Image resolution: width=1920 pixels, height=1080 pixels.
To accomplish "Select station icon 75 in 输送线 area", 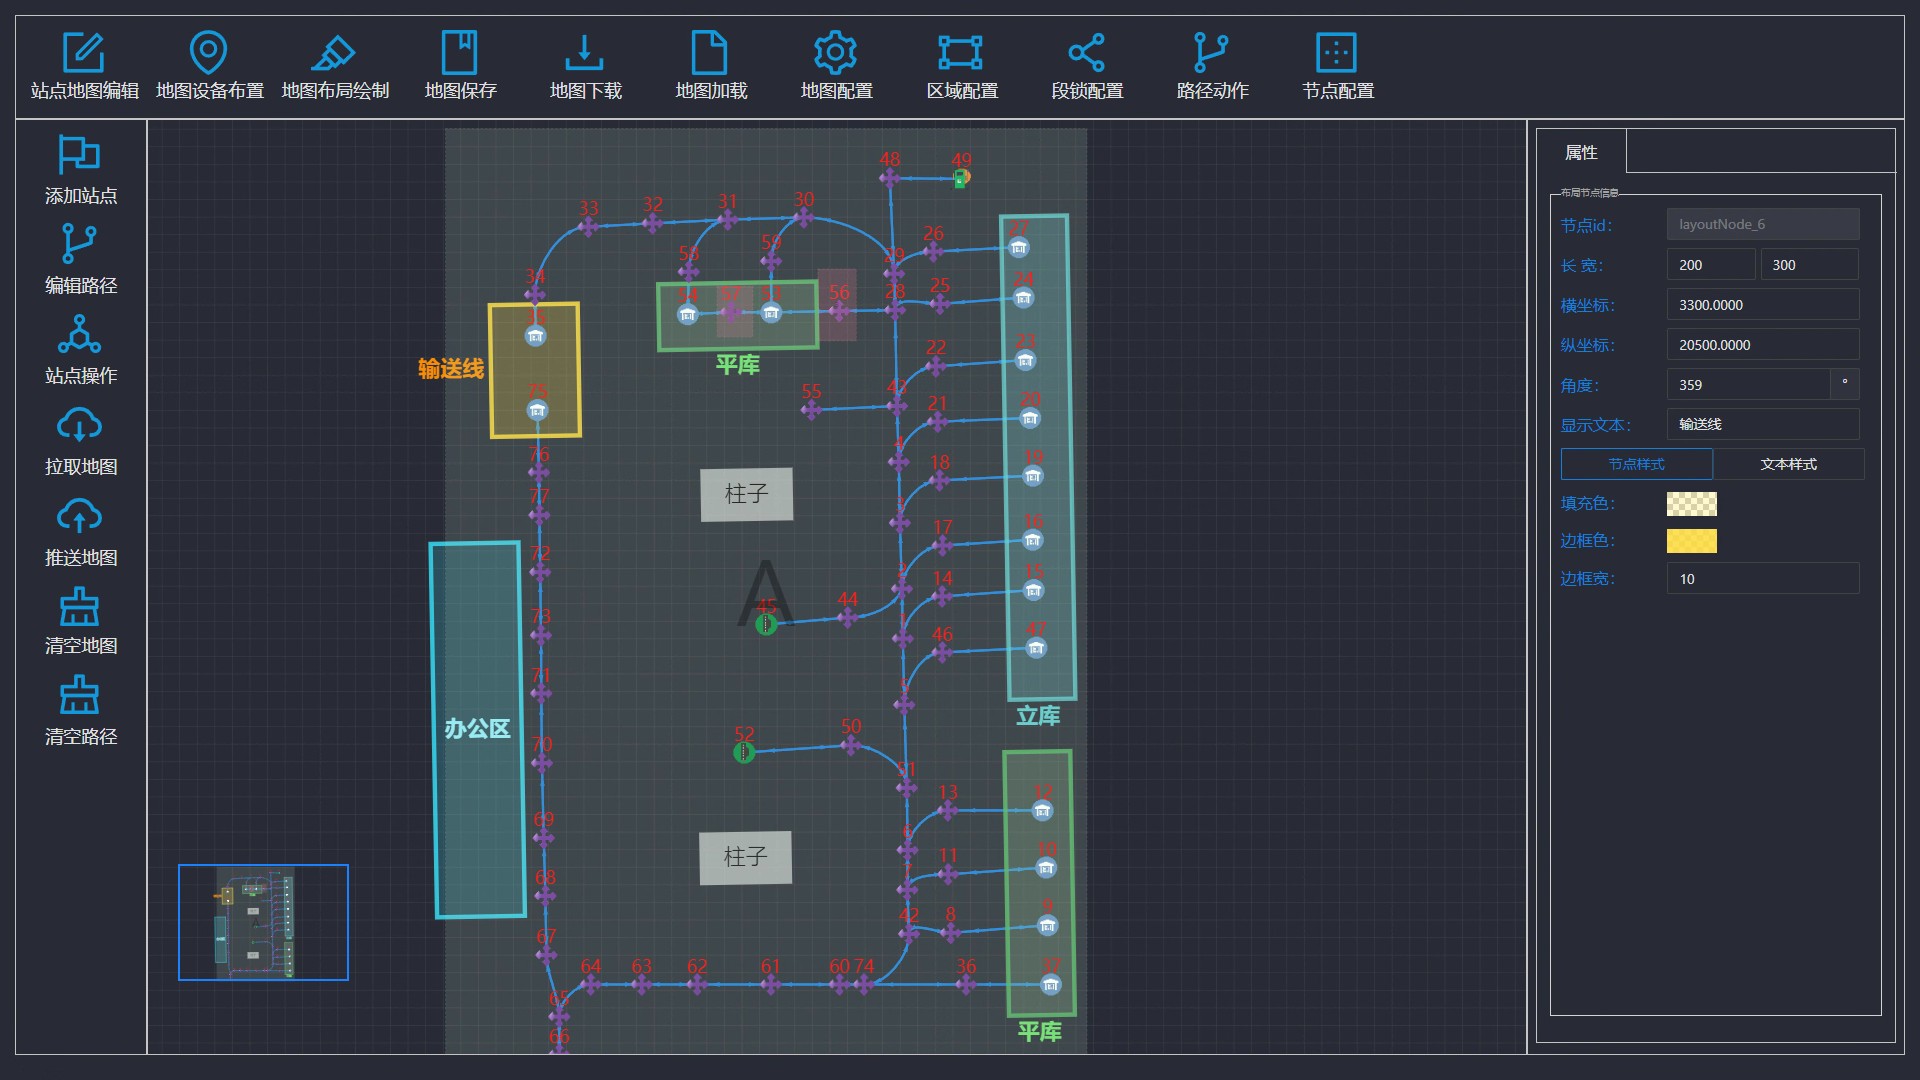I will [x=538, y=410].
